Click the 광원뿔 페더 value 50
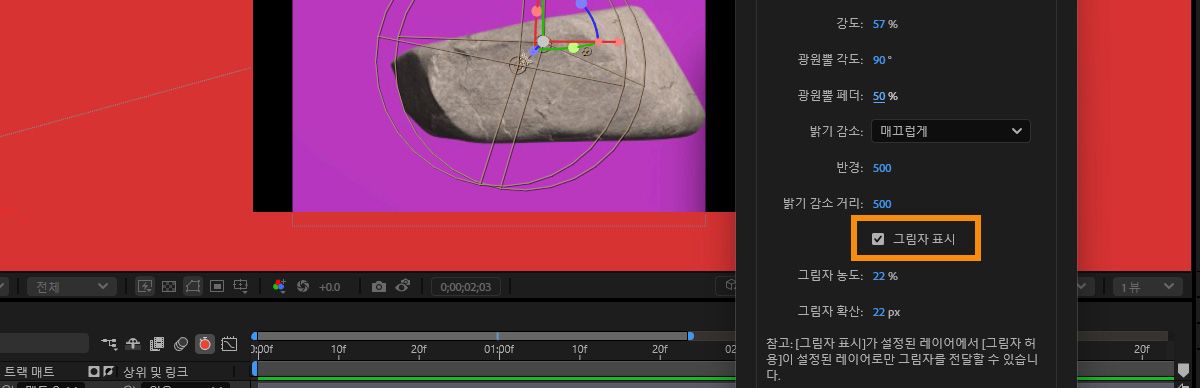 [x=879, y=96]
